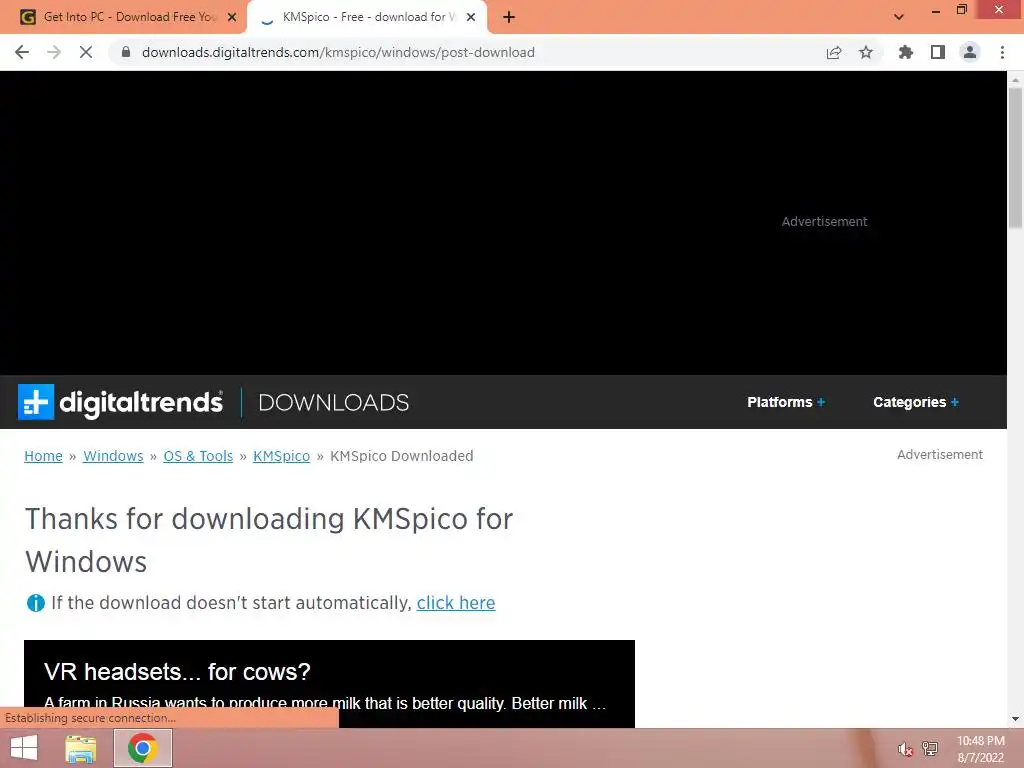
Task: Click the forward navigation arrow
Action: tap(54, 52)
